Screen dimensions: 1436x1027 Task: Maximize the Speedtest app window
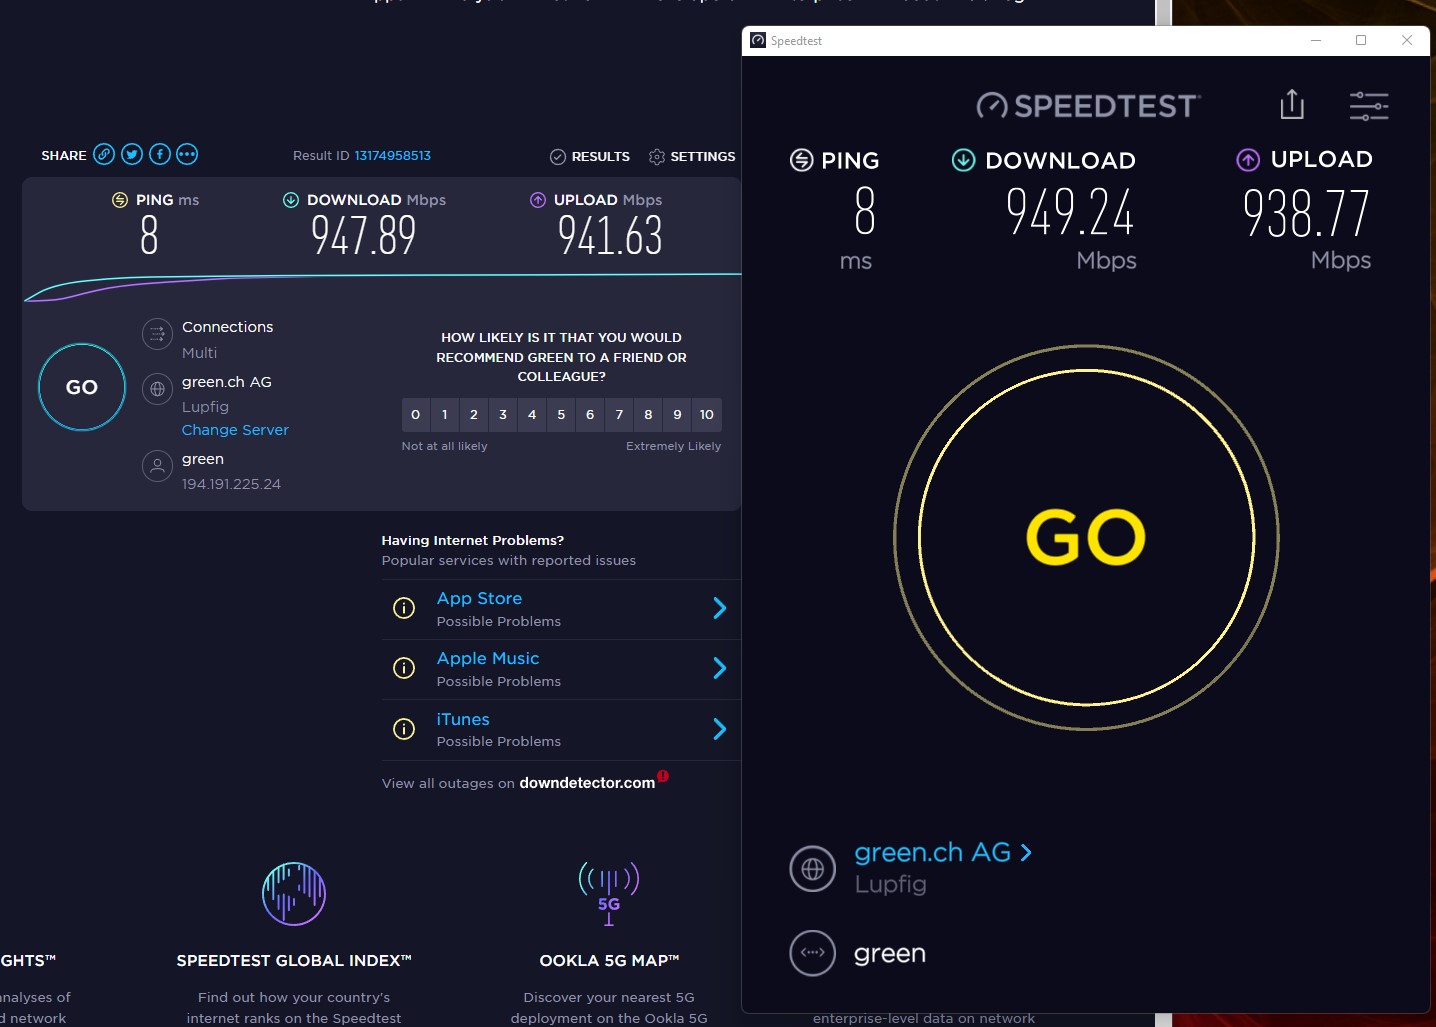[x=1361, y=41]
